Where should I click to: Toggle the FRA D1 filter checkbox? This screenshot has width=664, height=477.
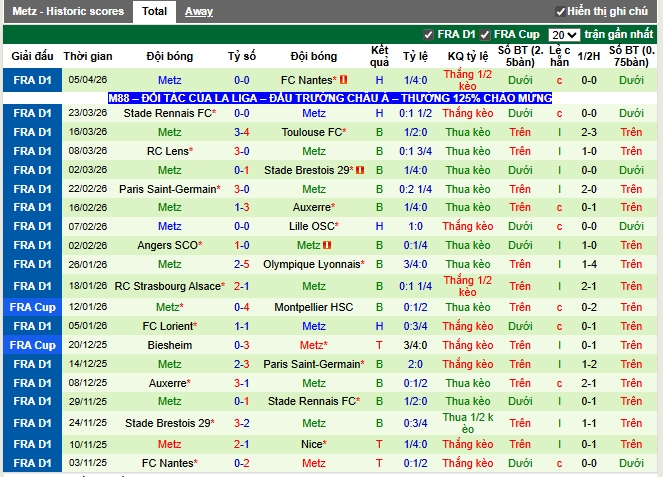[x=429, y=34]
